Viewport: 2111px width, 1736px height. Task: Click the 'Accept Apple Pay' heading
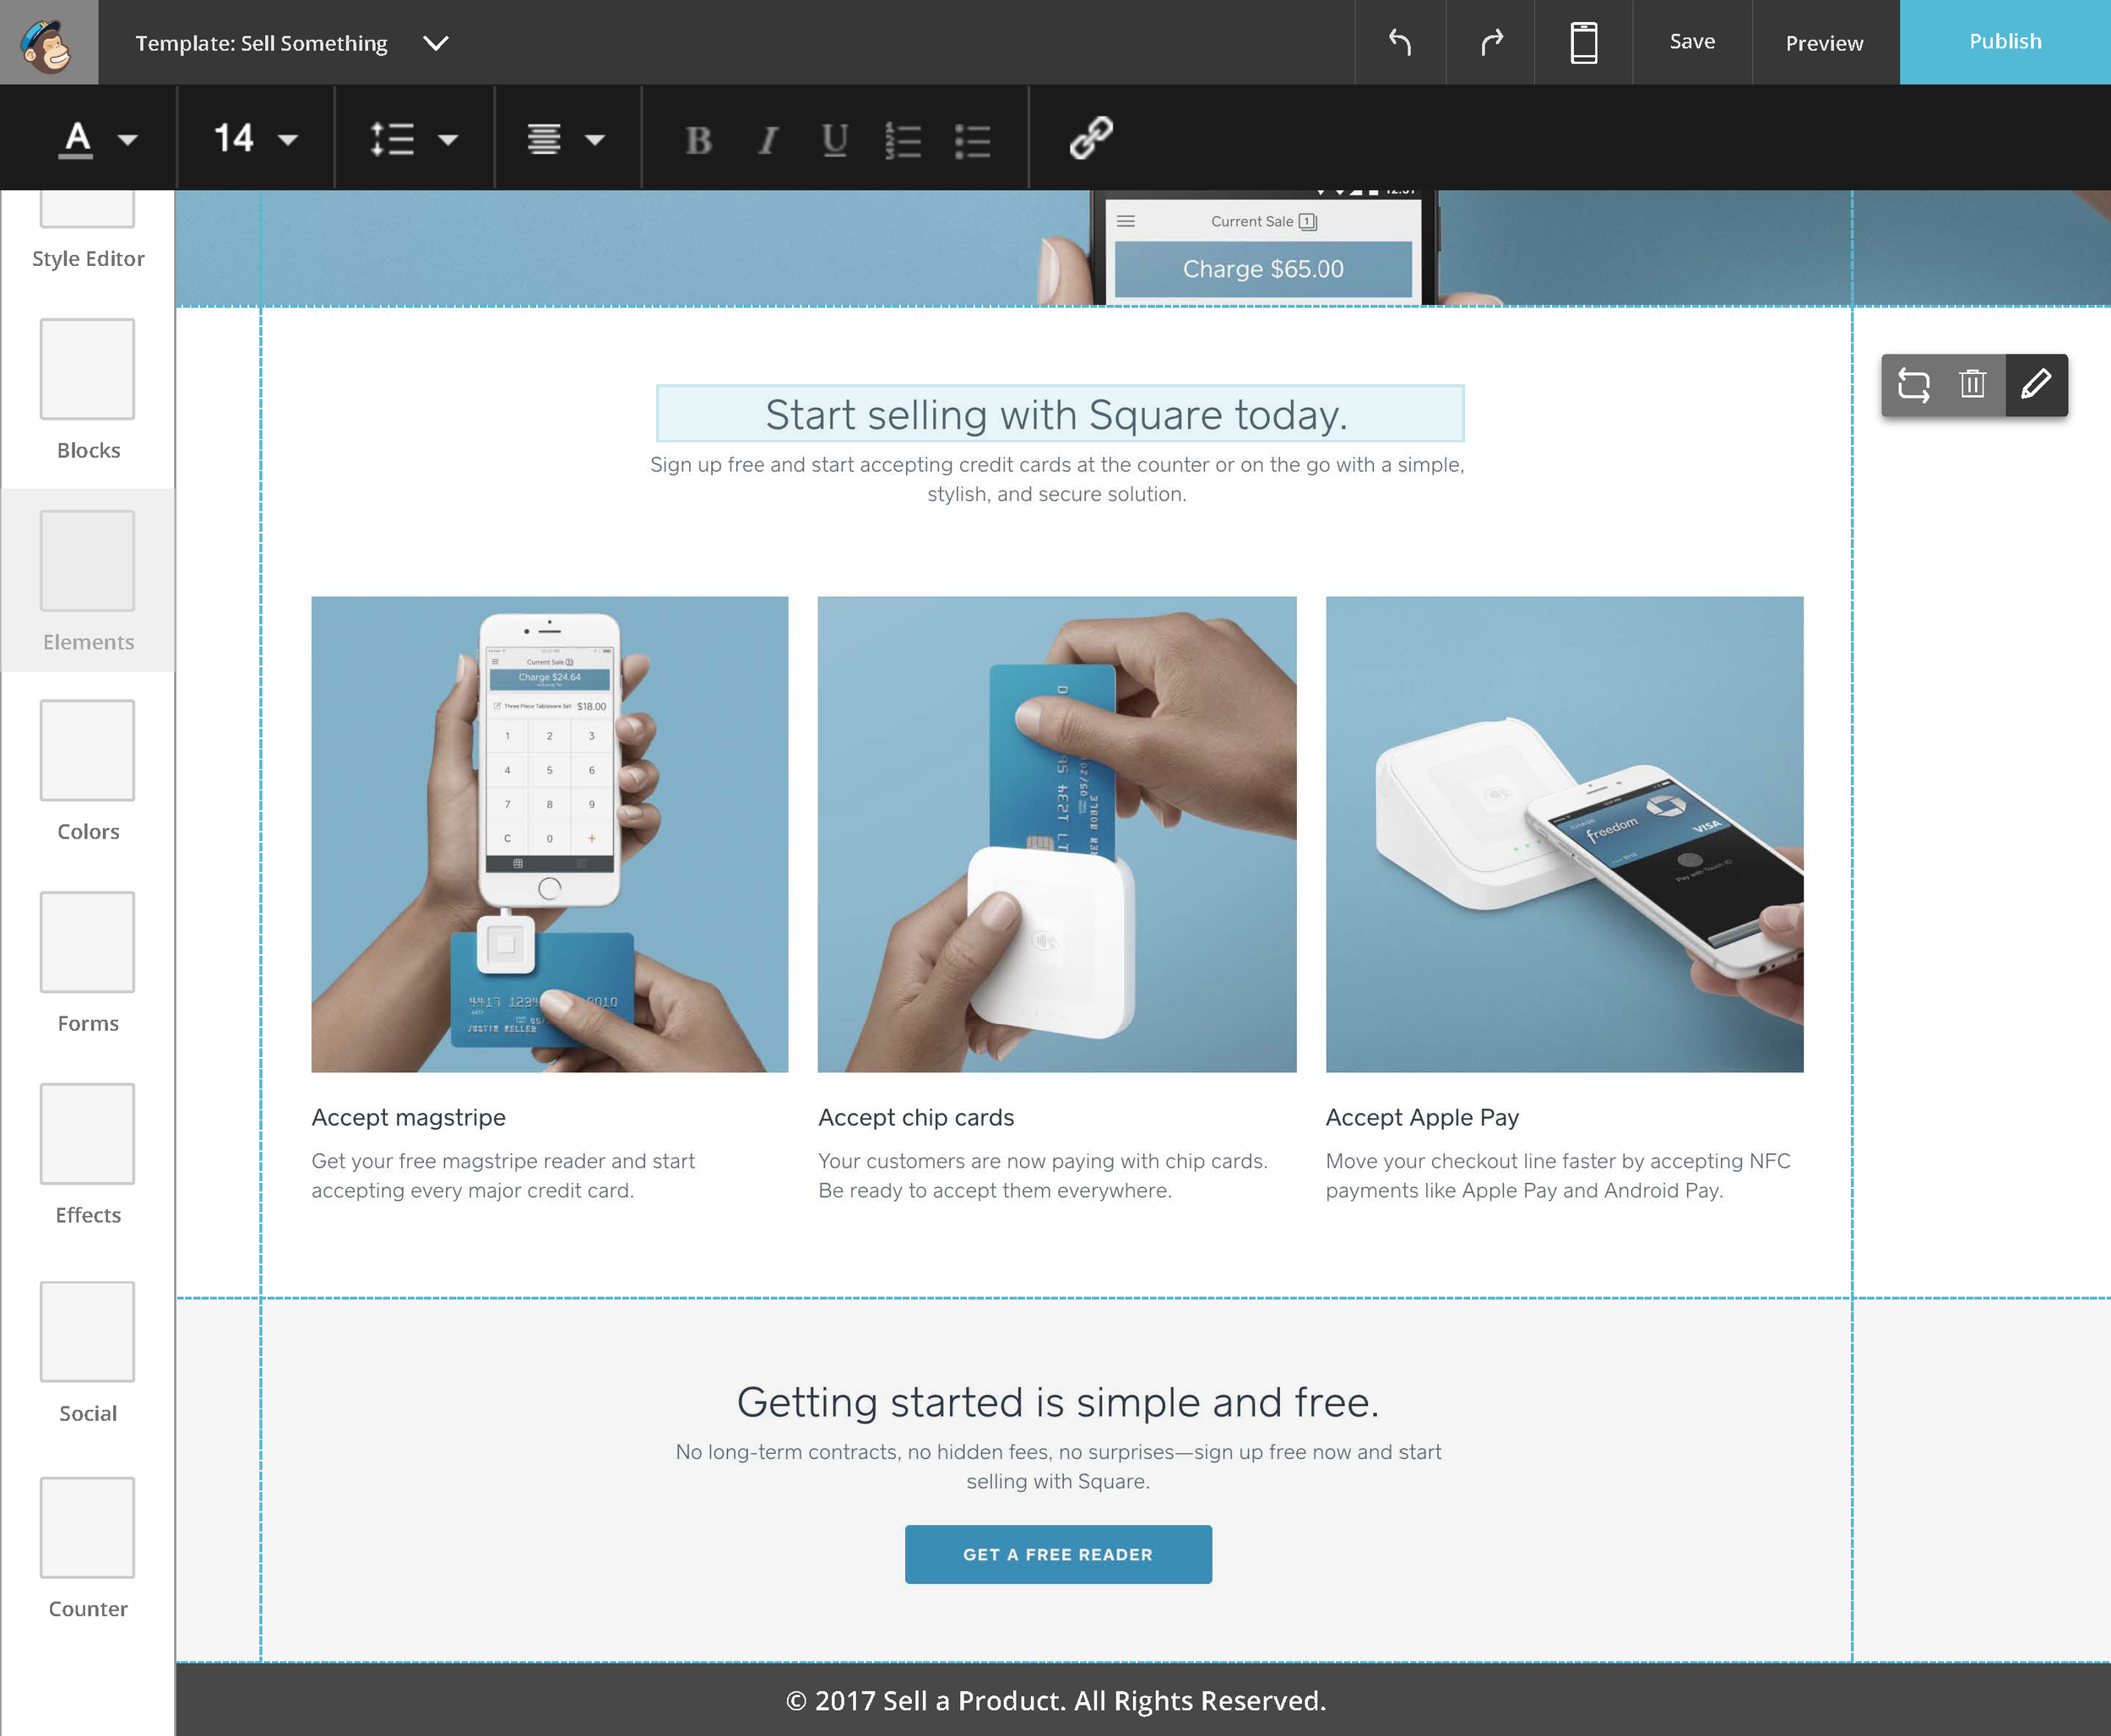(1422, 1117)
